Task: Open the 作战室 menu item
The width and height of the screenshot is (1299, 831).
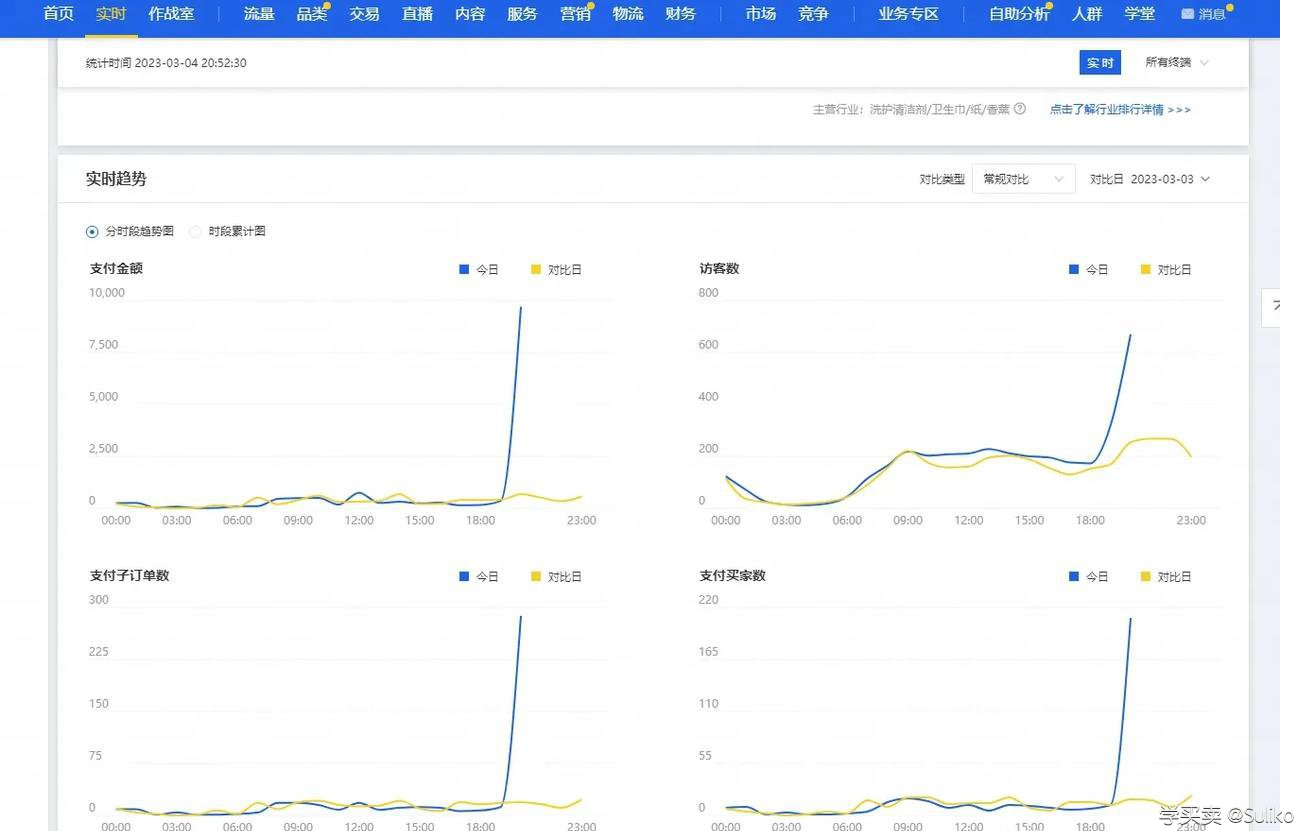Action: click(172, 14)
